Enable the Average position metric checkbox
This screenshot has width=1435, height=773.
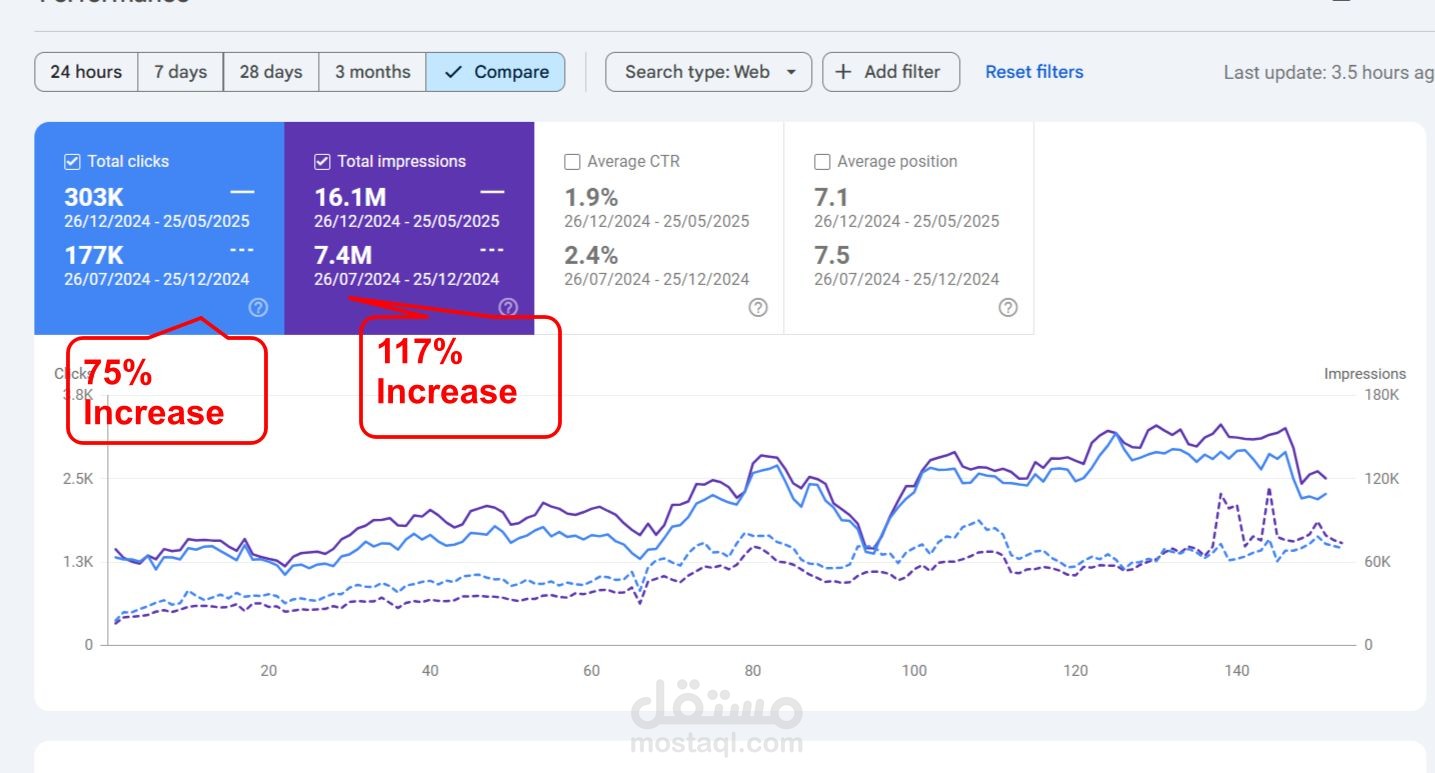822,160
